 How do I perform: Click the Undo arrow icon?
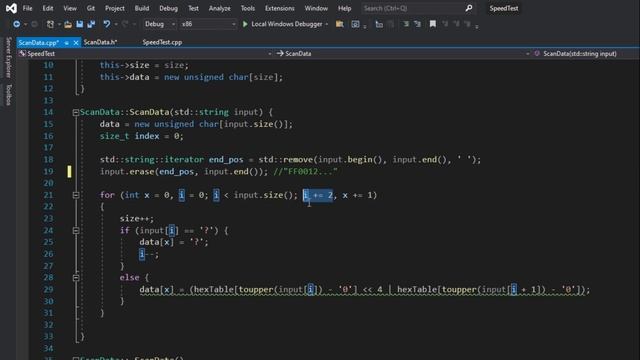pos(107,24)
